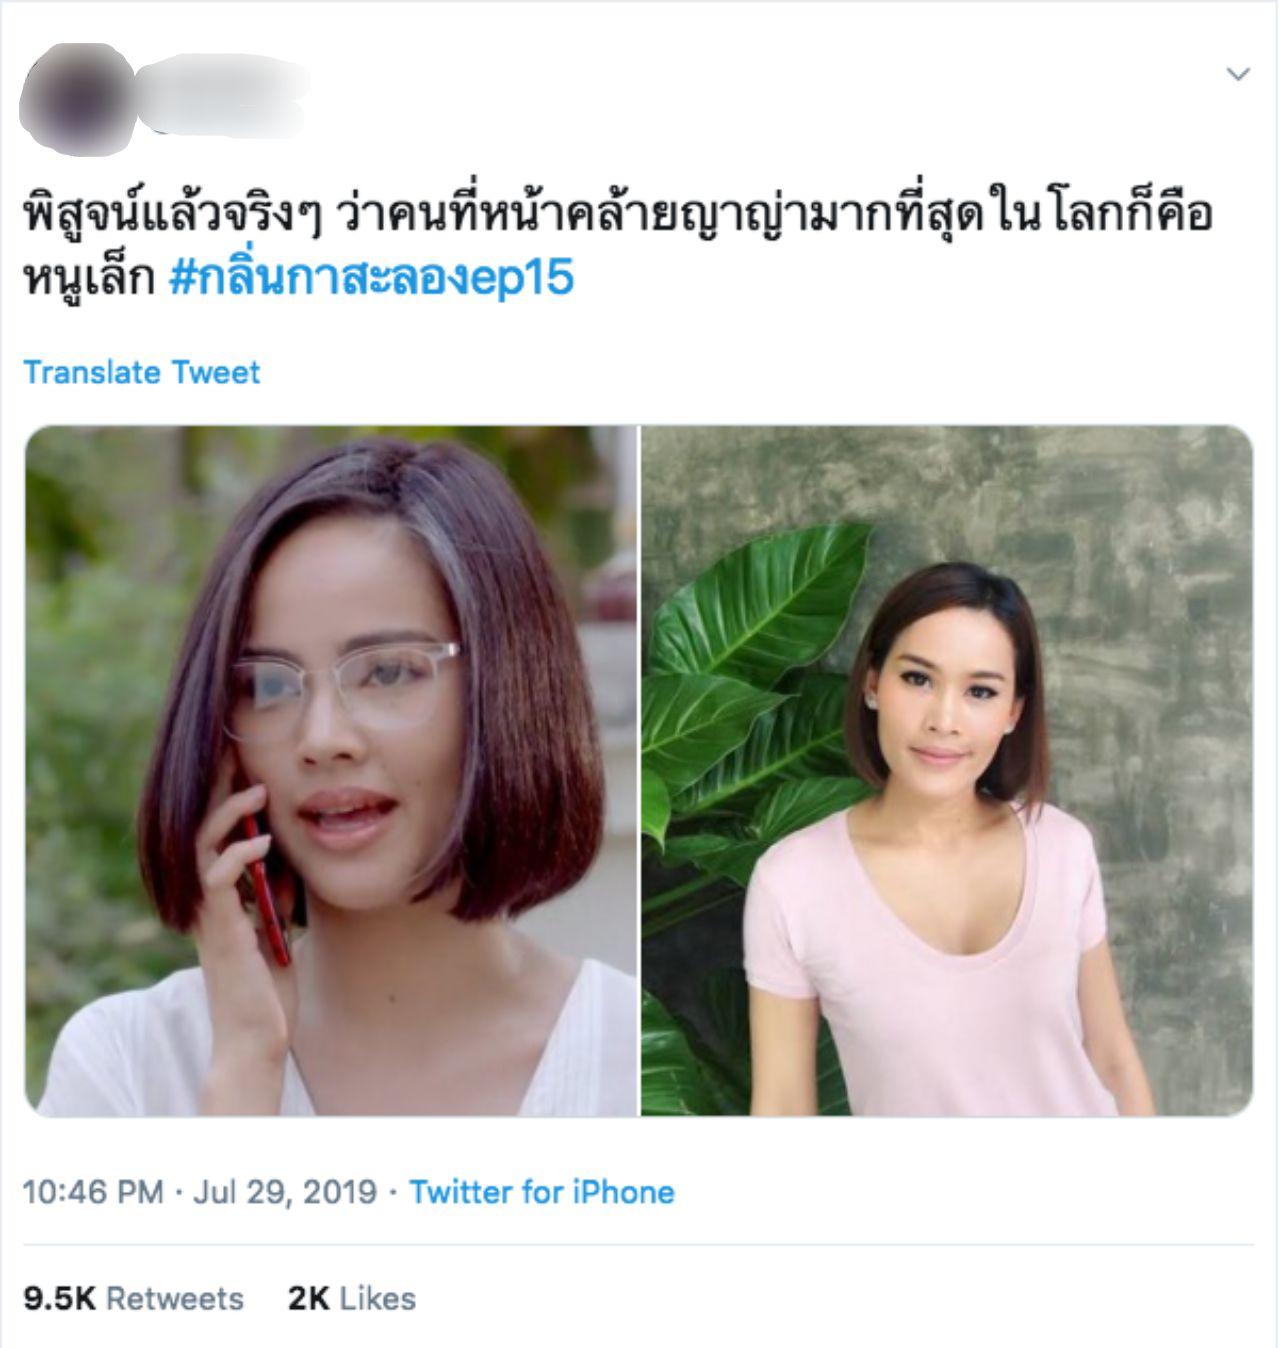Click the white divider between the photos
1280x1348 pixels.
[x=639, y=770]
